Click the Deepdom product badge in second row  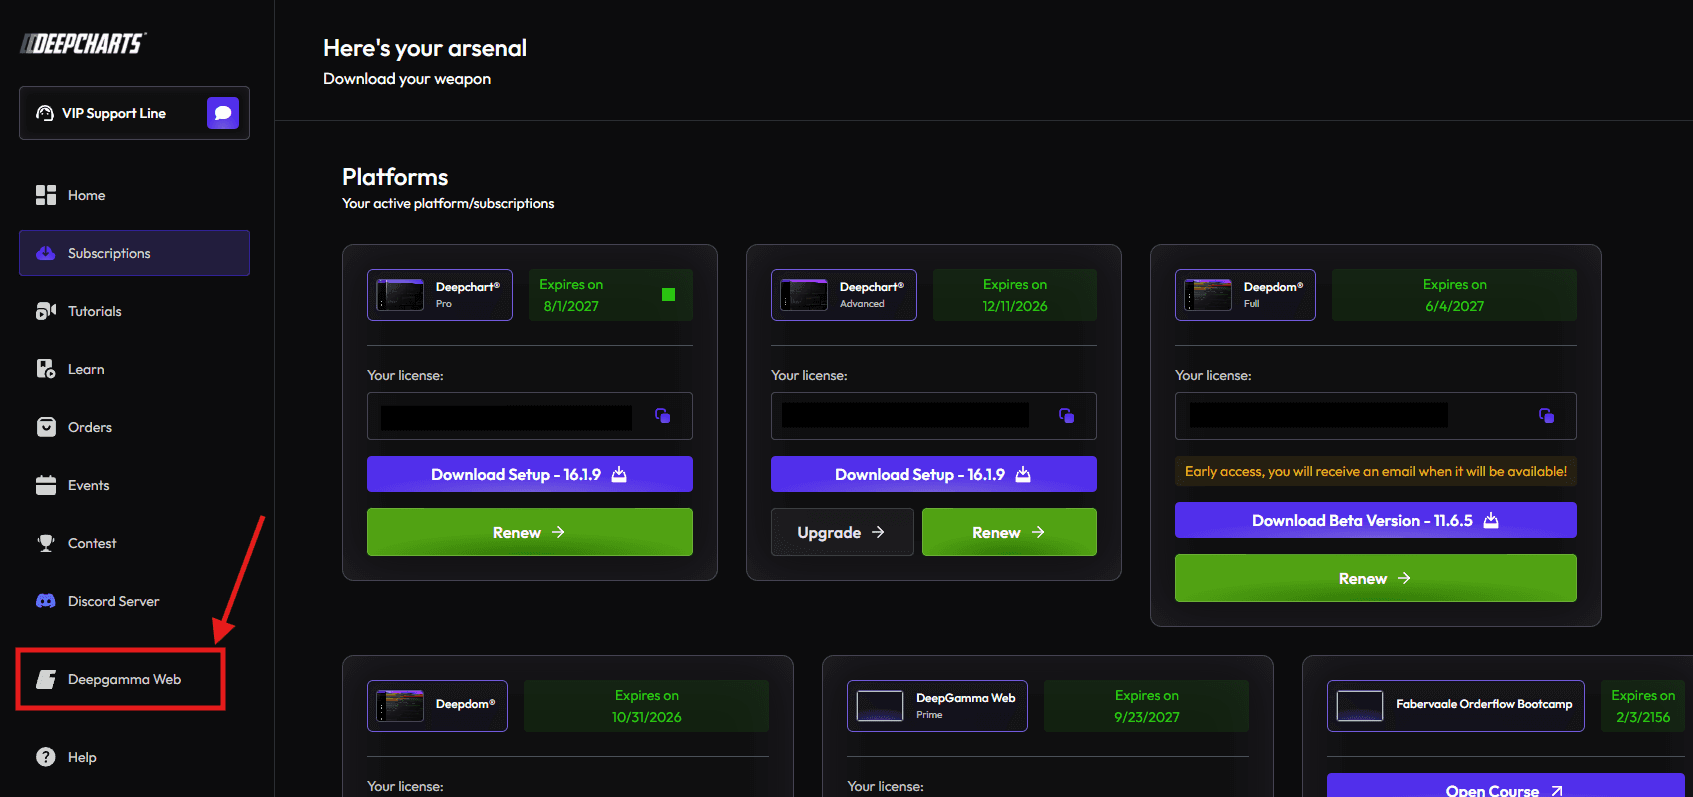coord(437,706)
